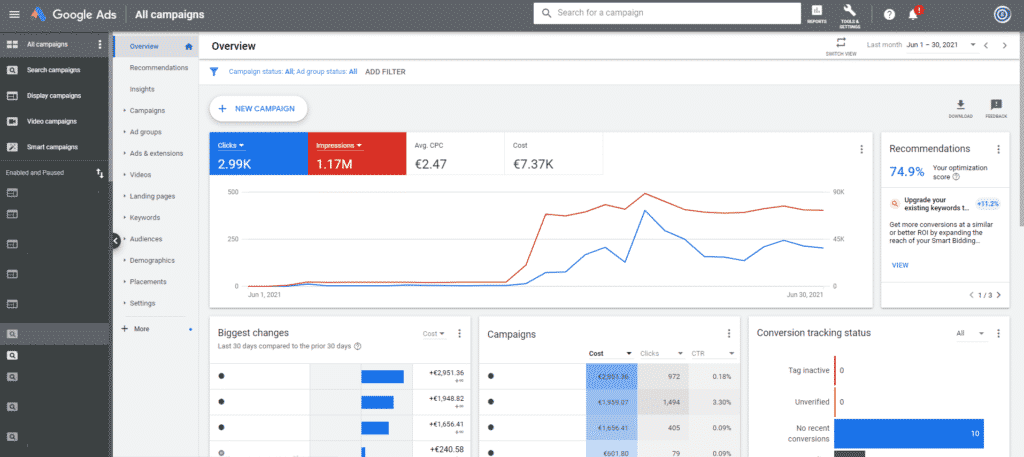Open Campaigns card three-dot menu

(729, 334)
